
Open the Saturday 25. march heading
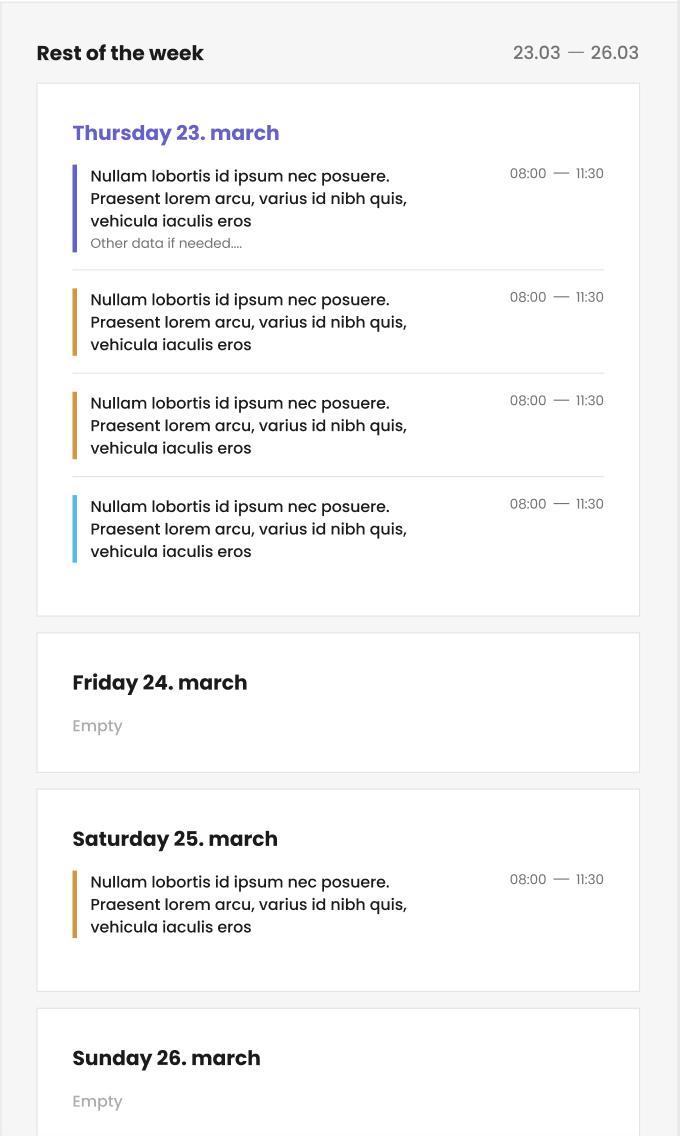[x=175, y=839]
